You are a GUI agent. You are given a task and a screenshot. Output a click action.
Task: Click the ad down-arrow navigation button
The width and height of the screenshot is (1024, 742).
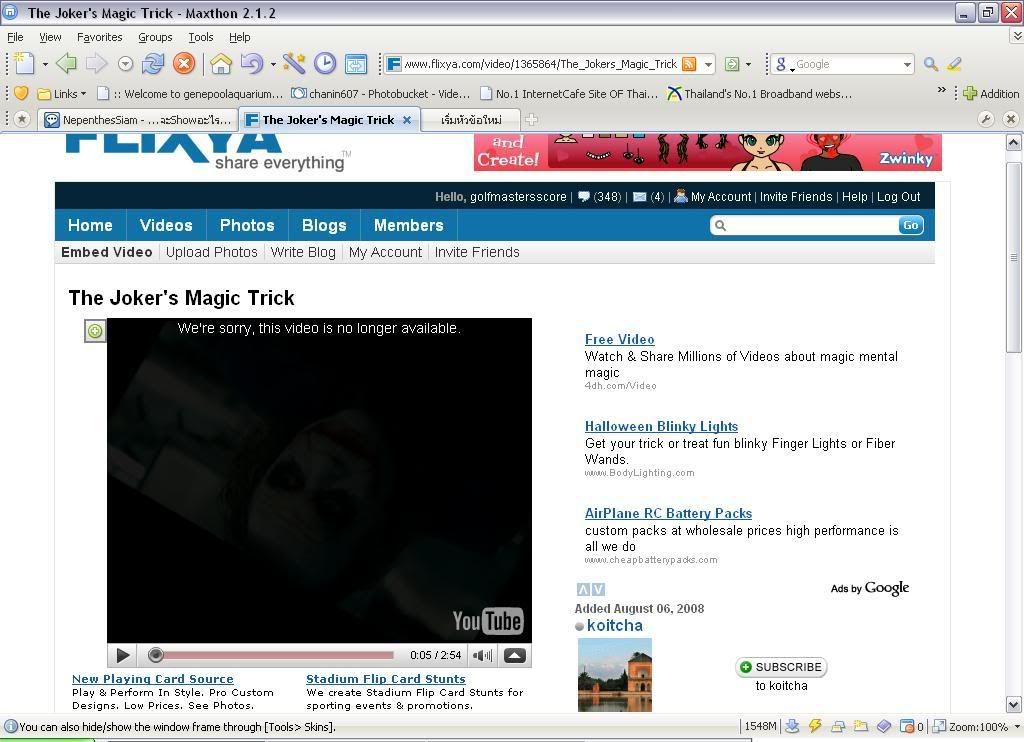tap(598, 589)
